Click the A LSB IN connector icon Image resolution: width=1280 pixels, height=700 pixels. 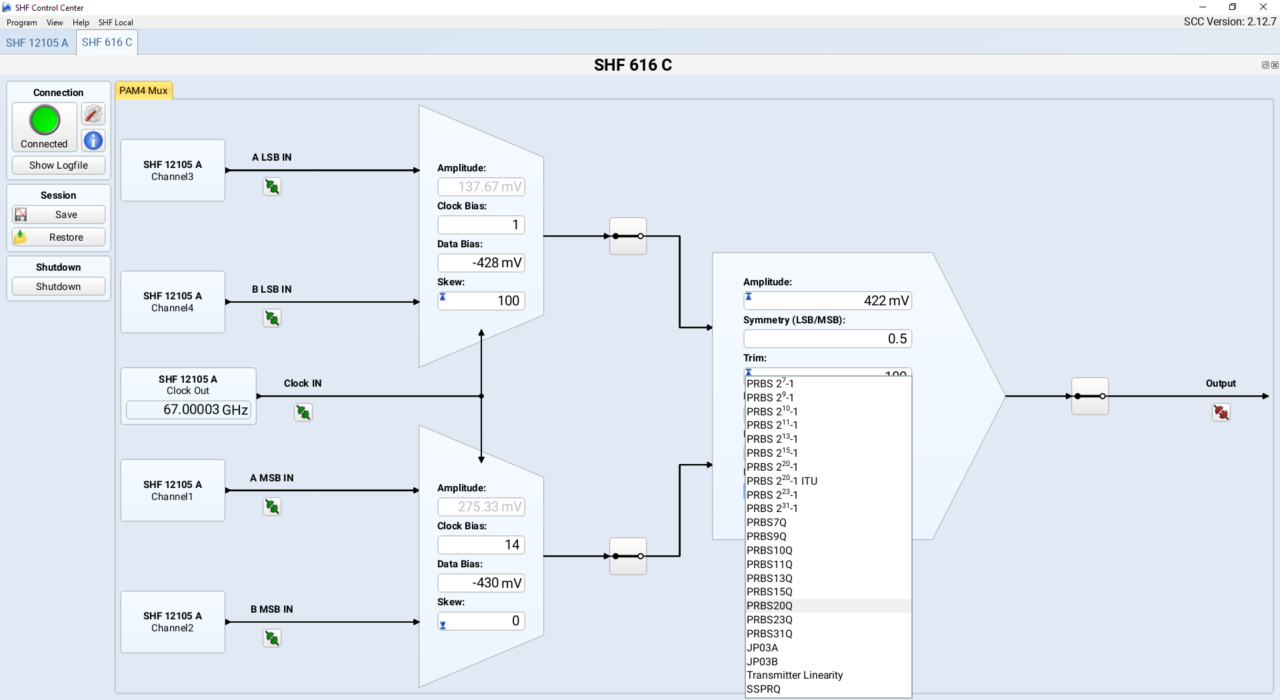(272, 186)
